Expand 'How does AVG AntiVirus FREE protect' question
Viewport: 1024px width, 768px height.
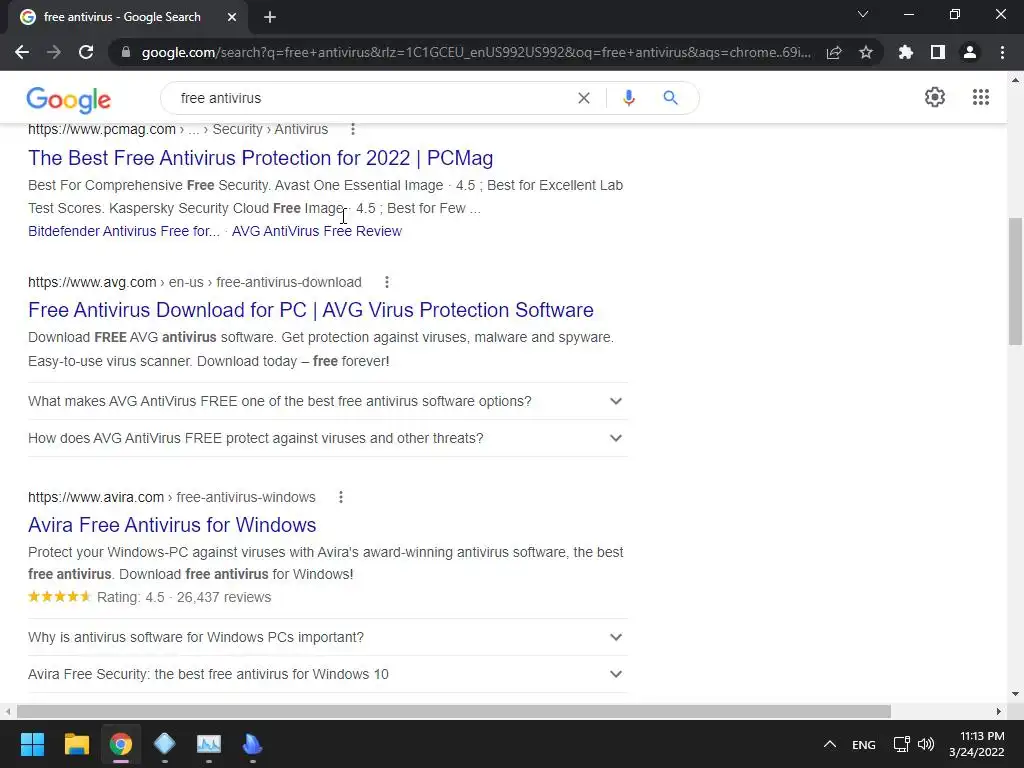(328, 438)
